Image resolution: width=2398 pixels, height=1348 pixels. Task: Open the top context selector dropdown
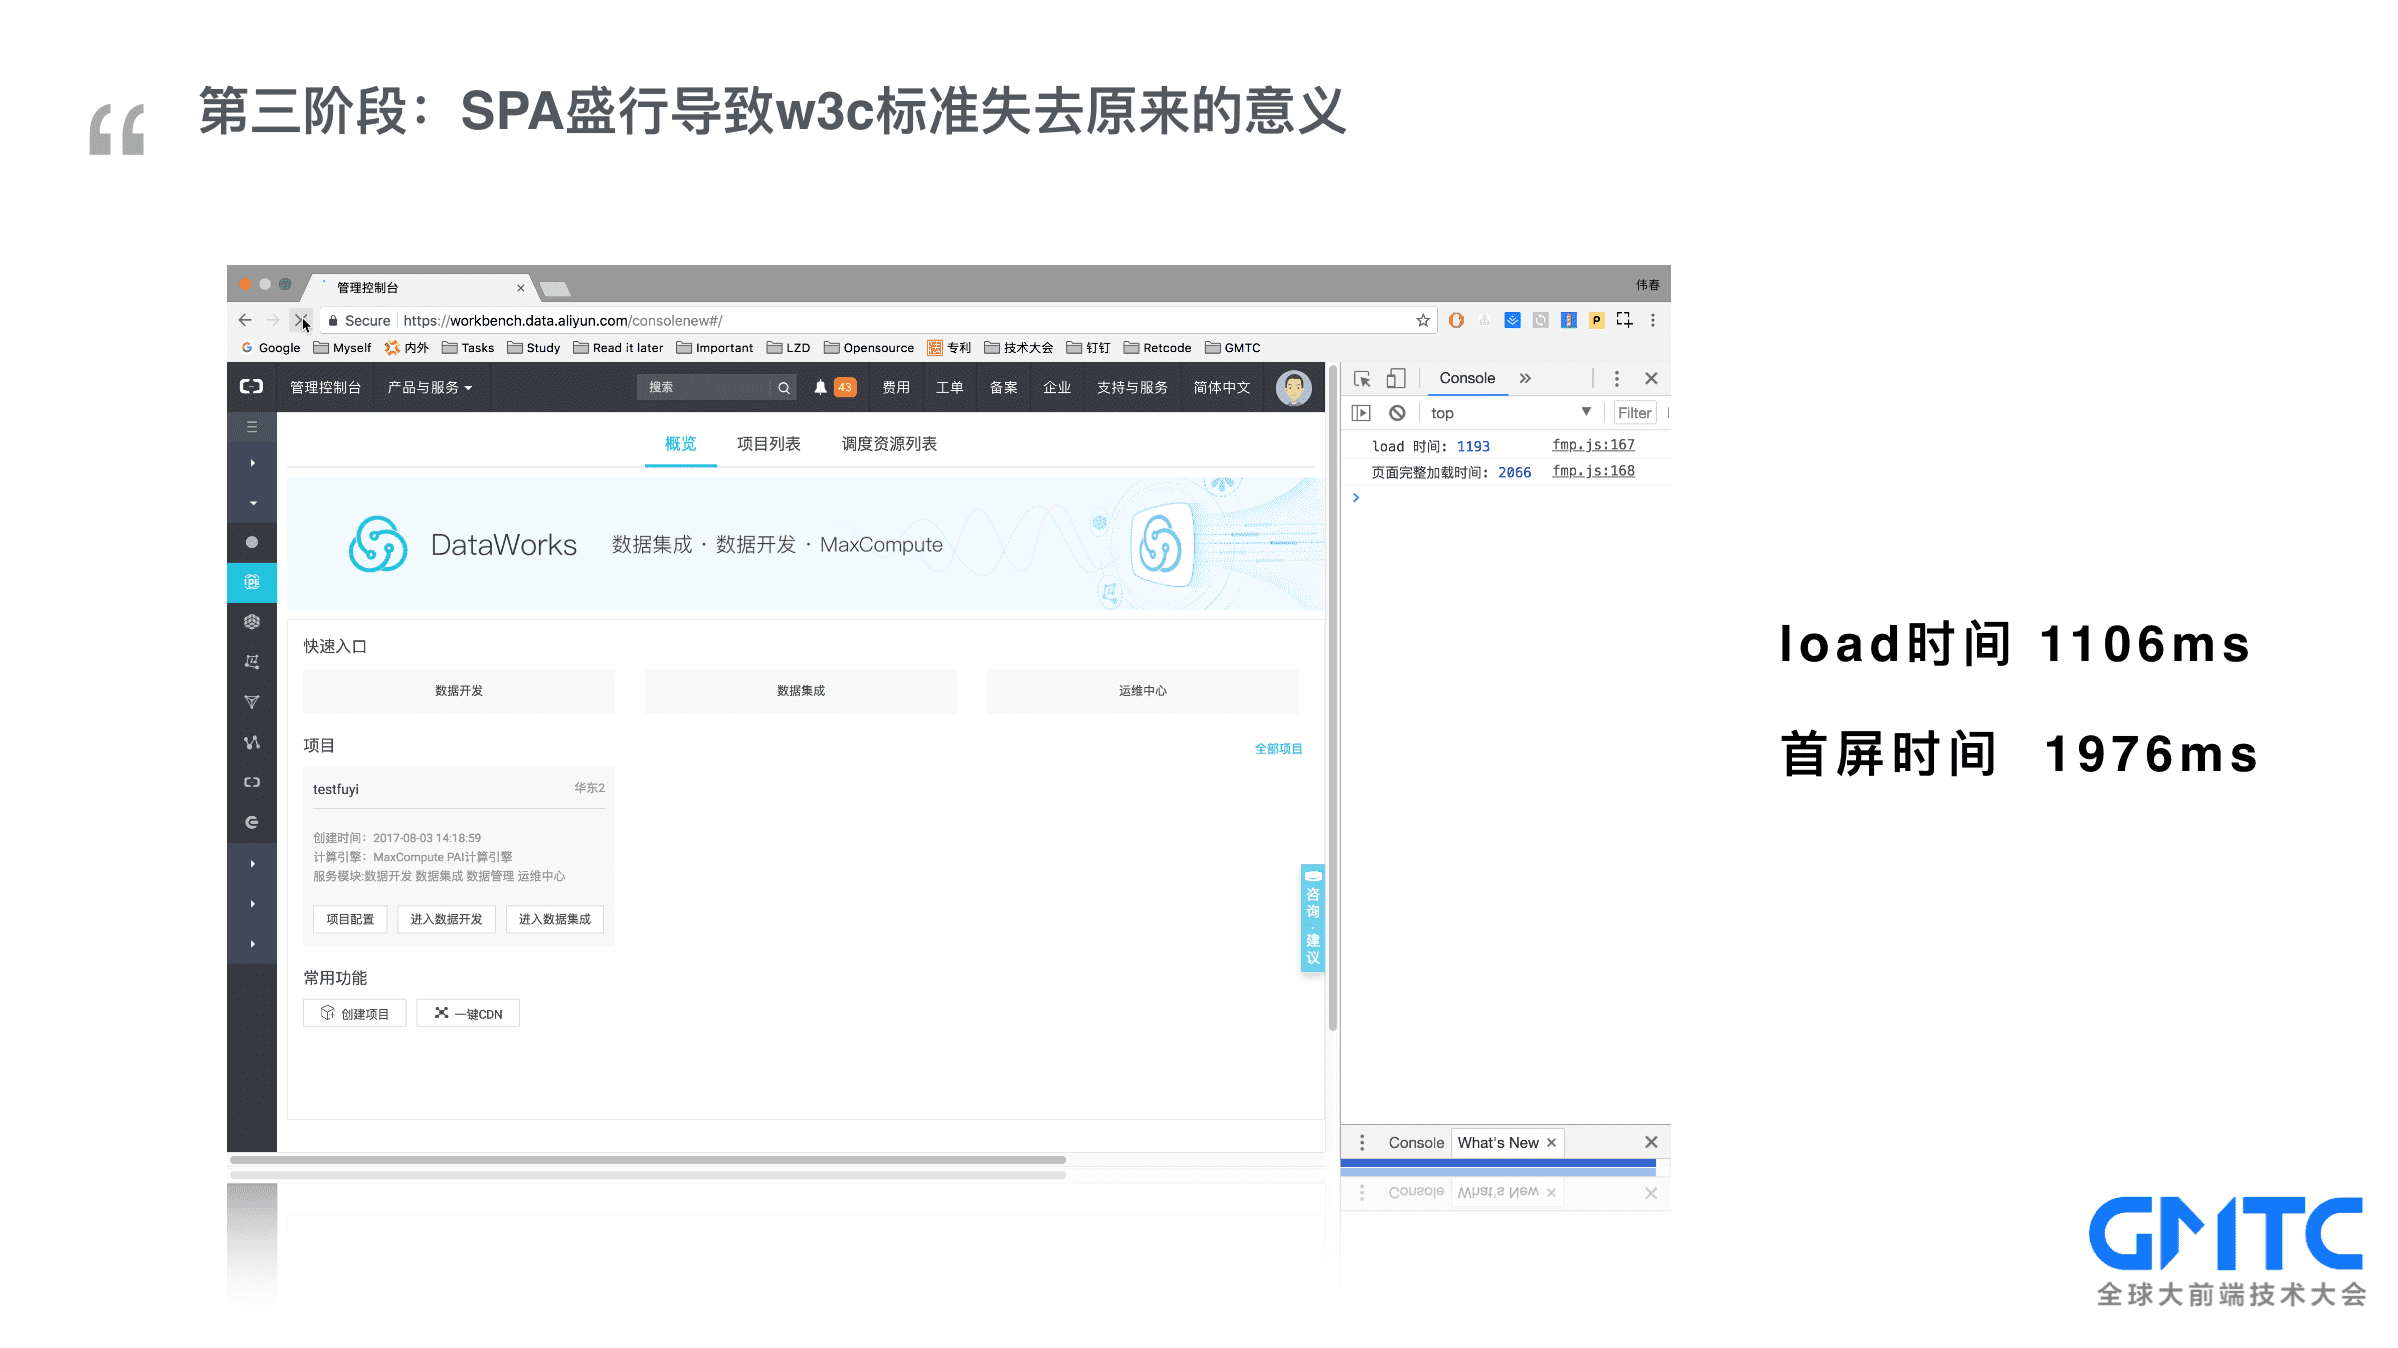pos(1510,413)
